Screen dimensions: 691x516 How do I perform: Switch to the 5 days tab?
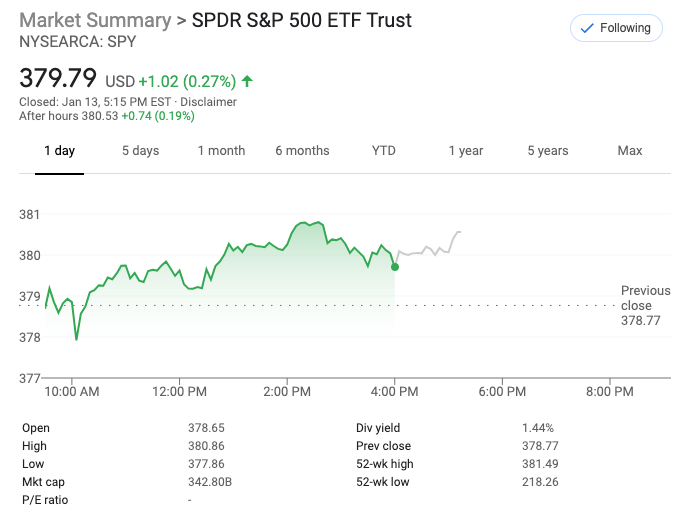pyautogui.click(x=140, y=151)
